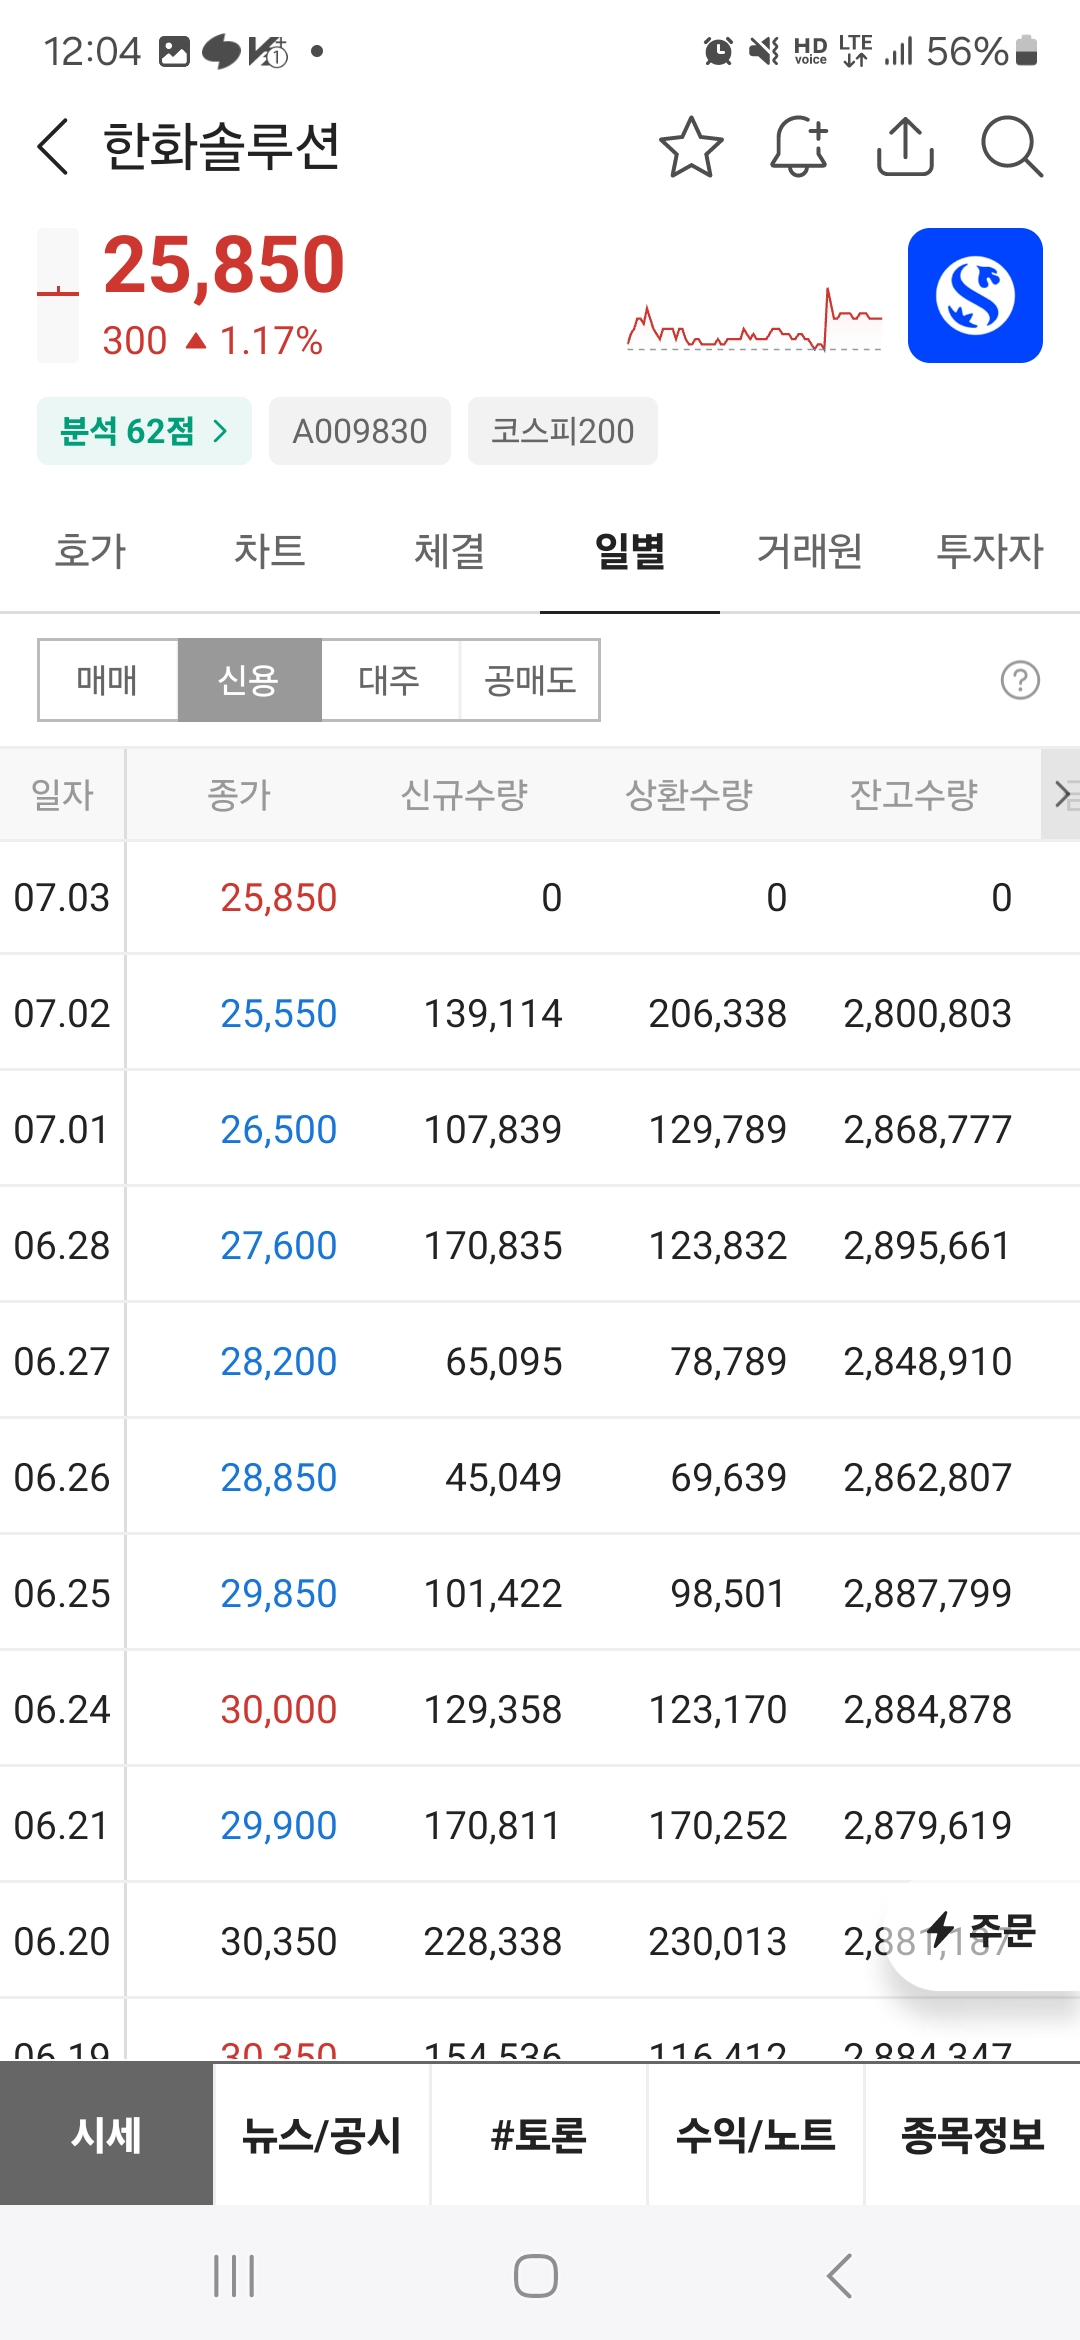This screenshot has width=1080, height=2340.
Task: Open the #토론 bottom tab
Action: pyautogui.click(x=539, y=2135)
